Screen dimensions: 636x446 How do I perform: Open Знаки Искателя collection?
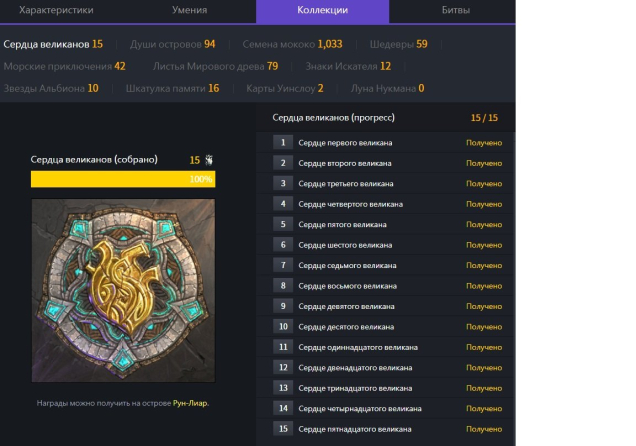point(348,66)
